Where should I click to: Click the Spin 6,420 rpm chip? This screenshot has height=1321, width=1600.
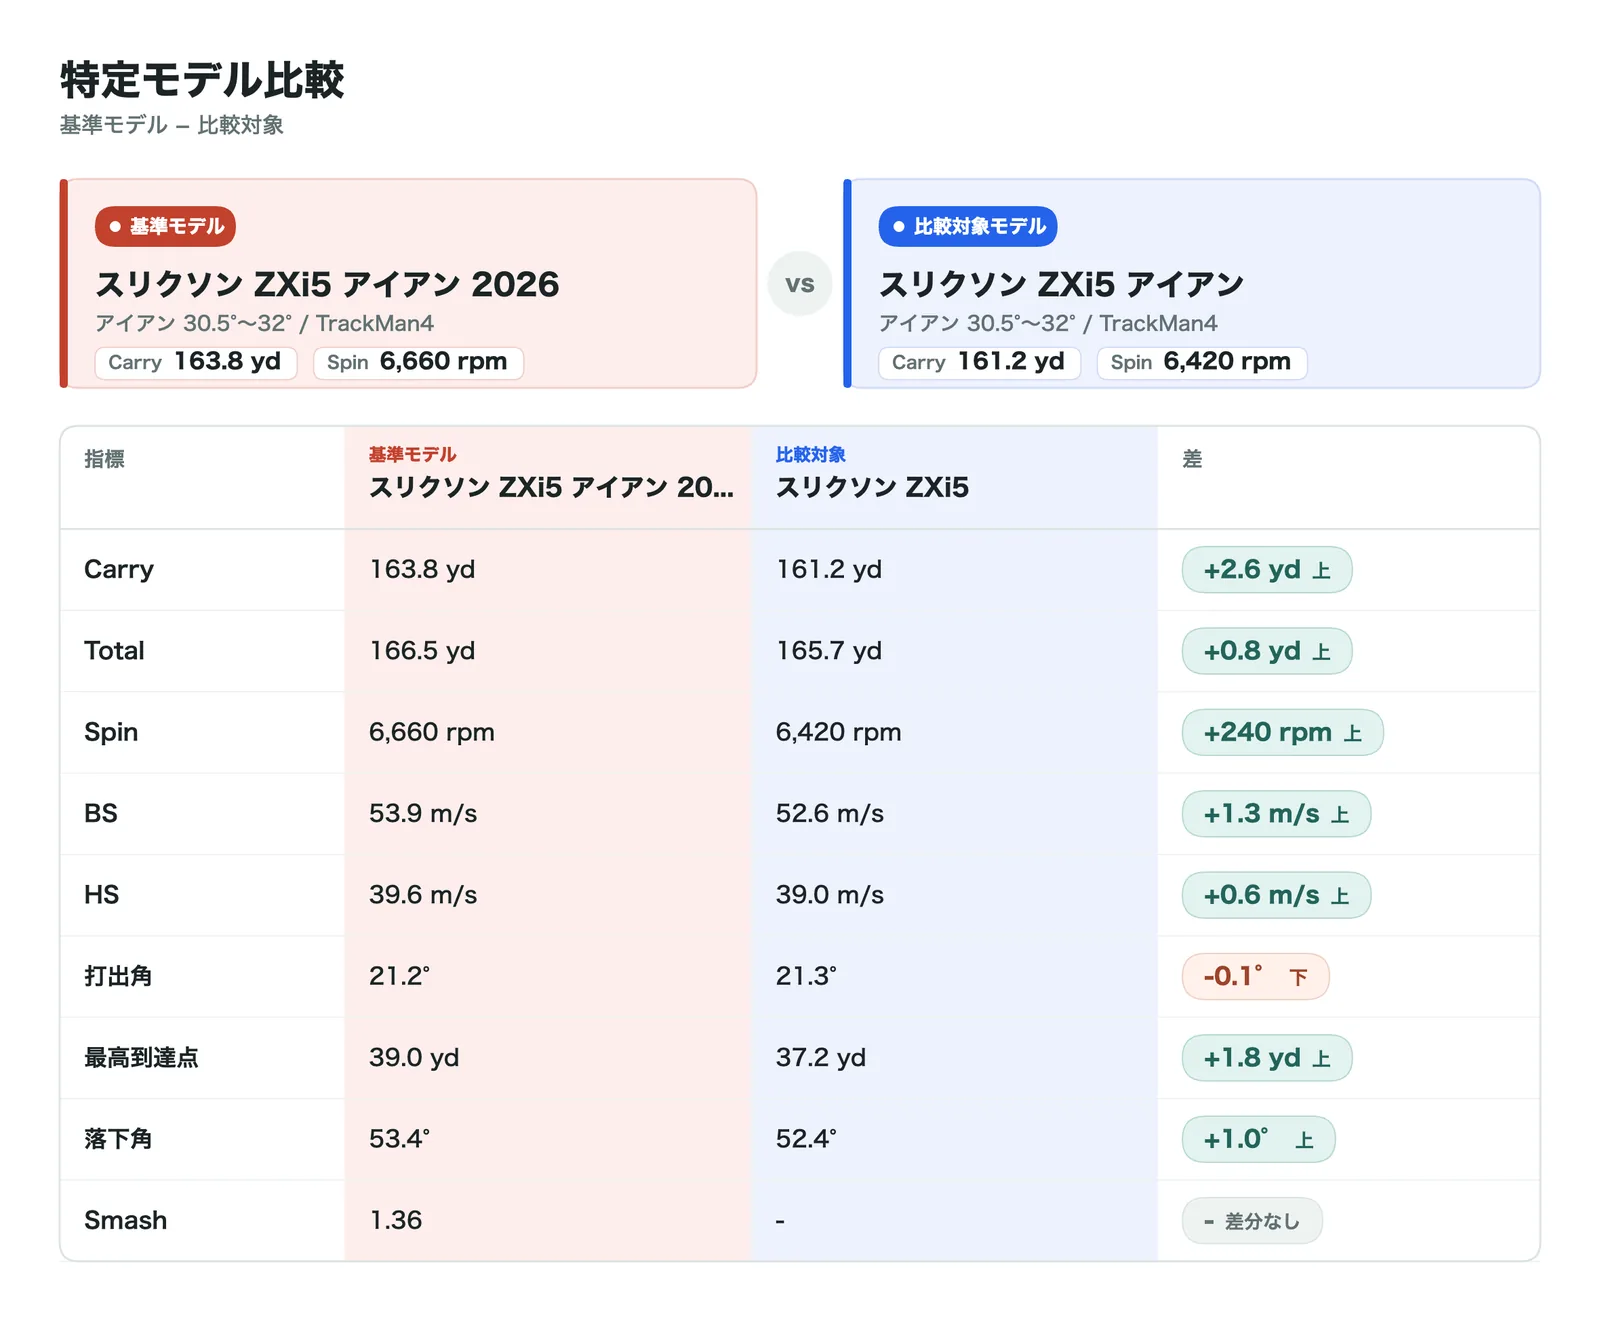pos(1202,362)
